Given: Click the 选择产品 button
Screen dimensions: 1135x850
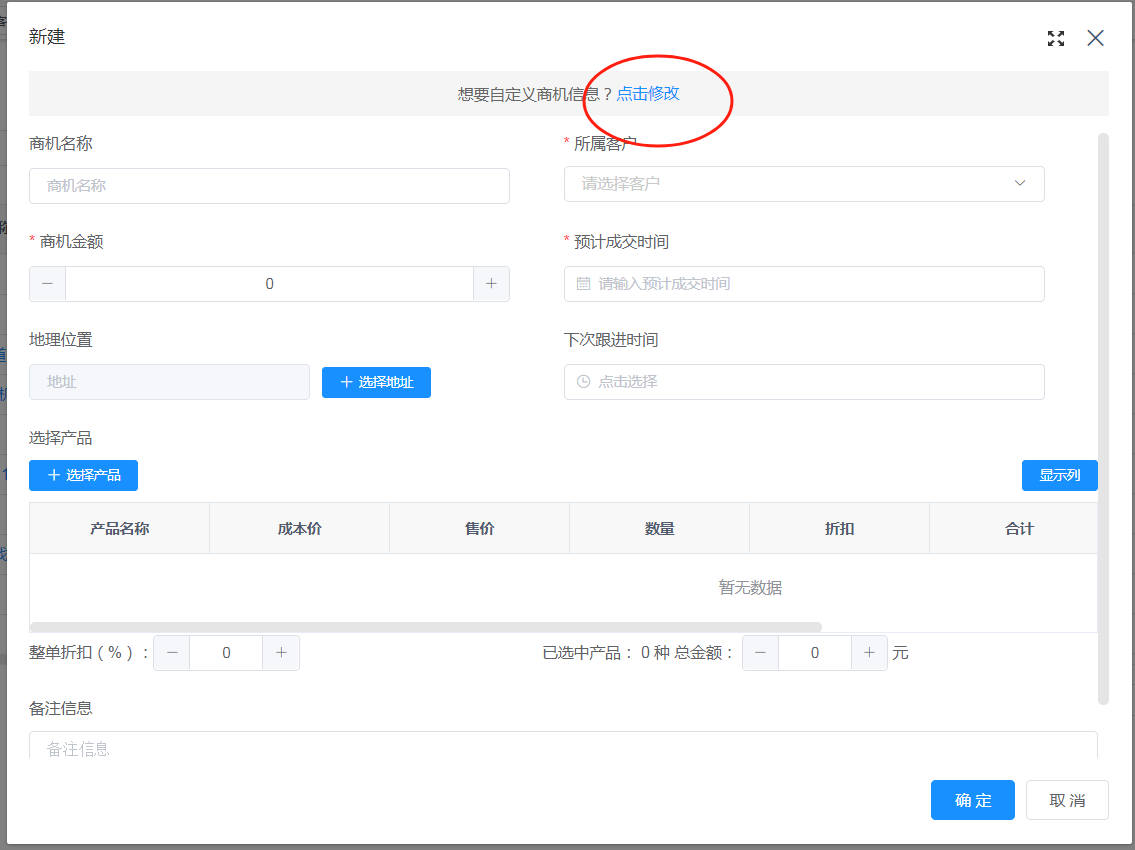Looking at the screenshot, I should click(83, 475).
